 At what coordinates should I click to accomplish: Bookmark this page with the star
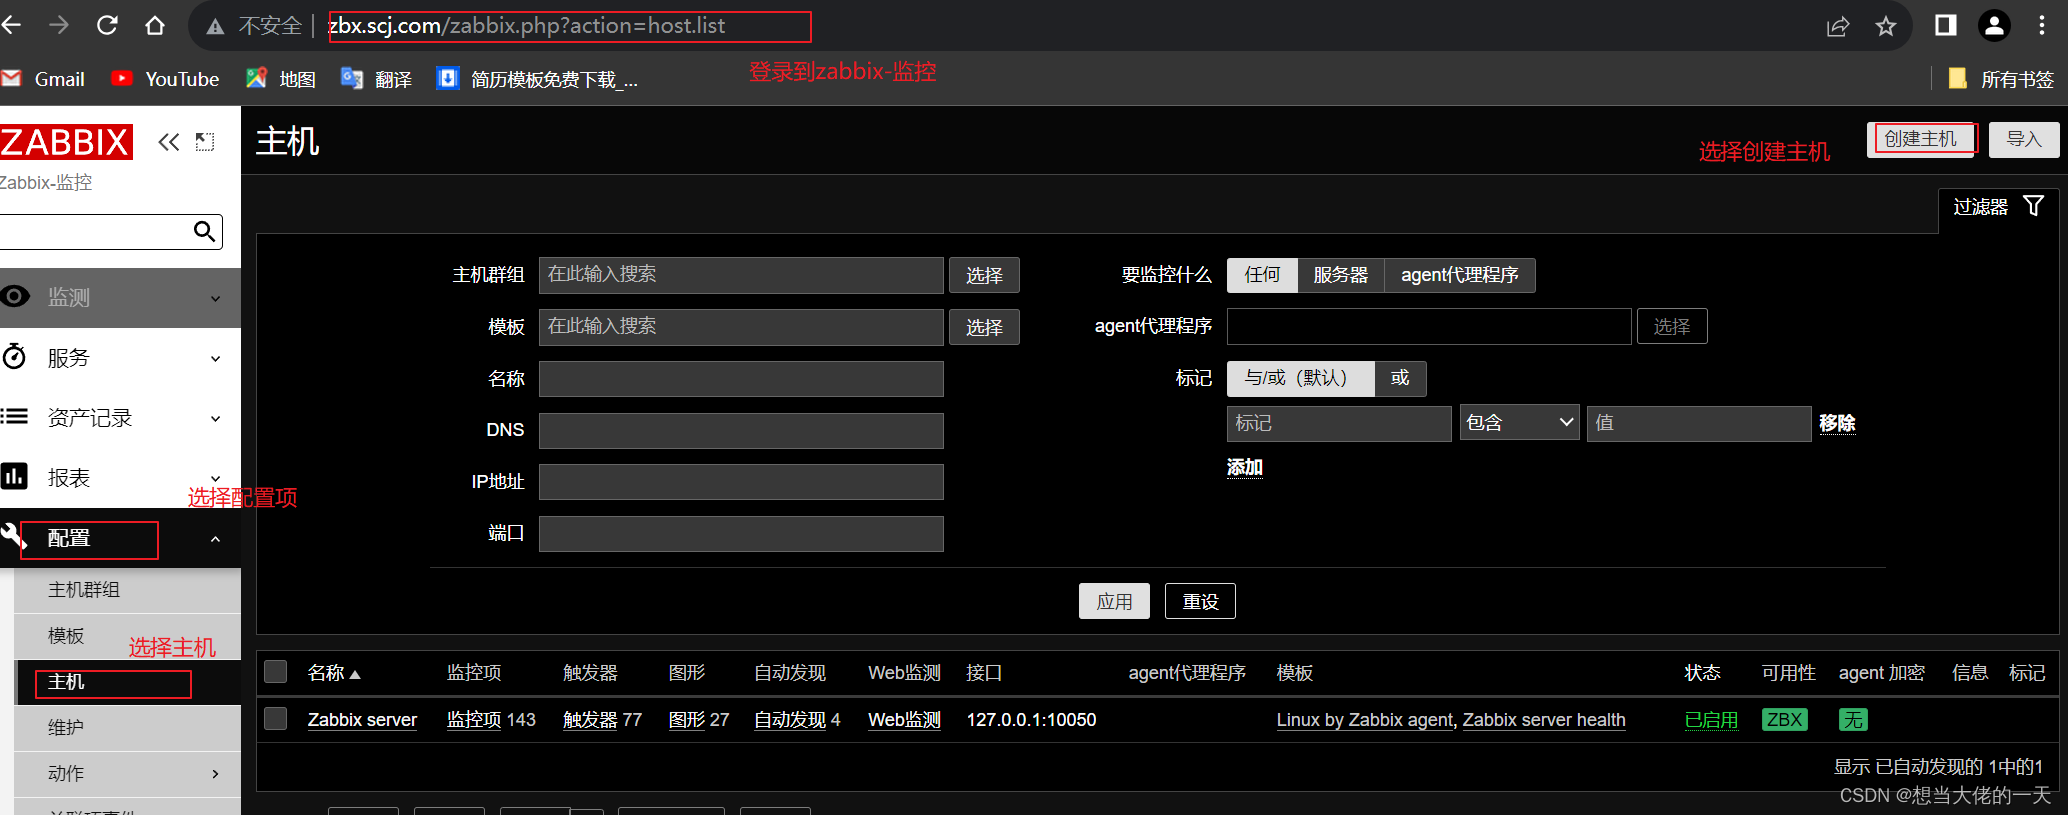pyautogui.click(x=1886, y=26)
